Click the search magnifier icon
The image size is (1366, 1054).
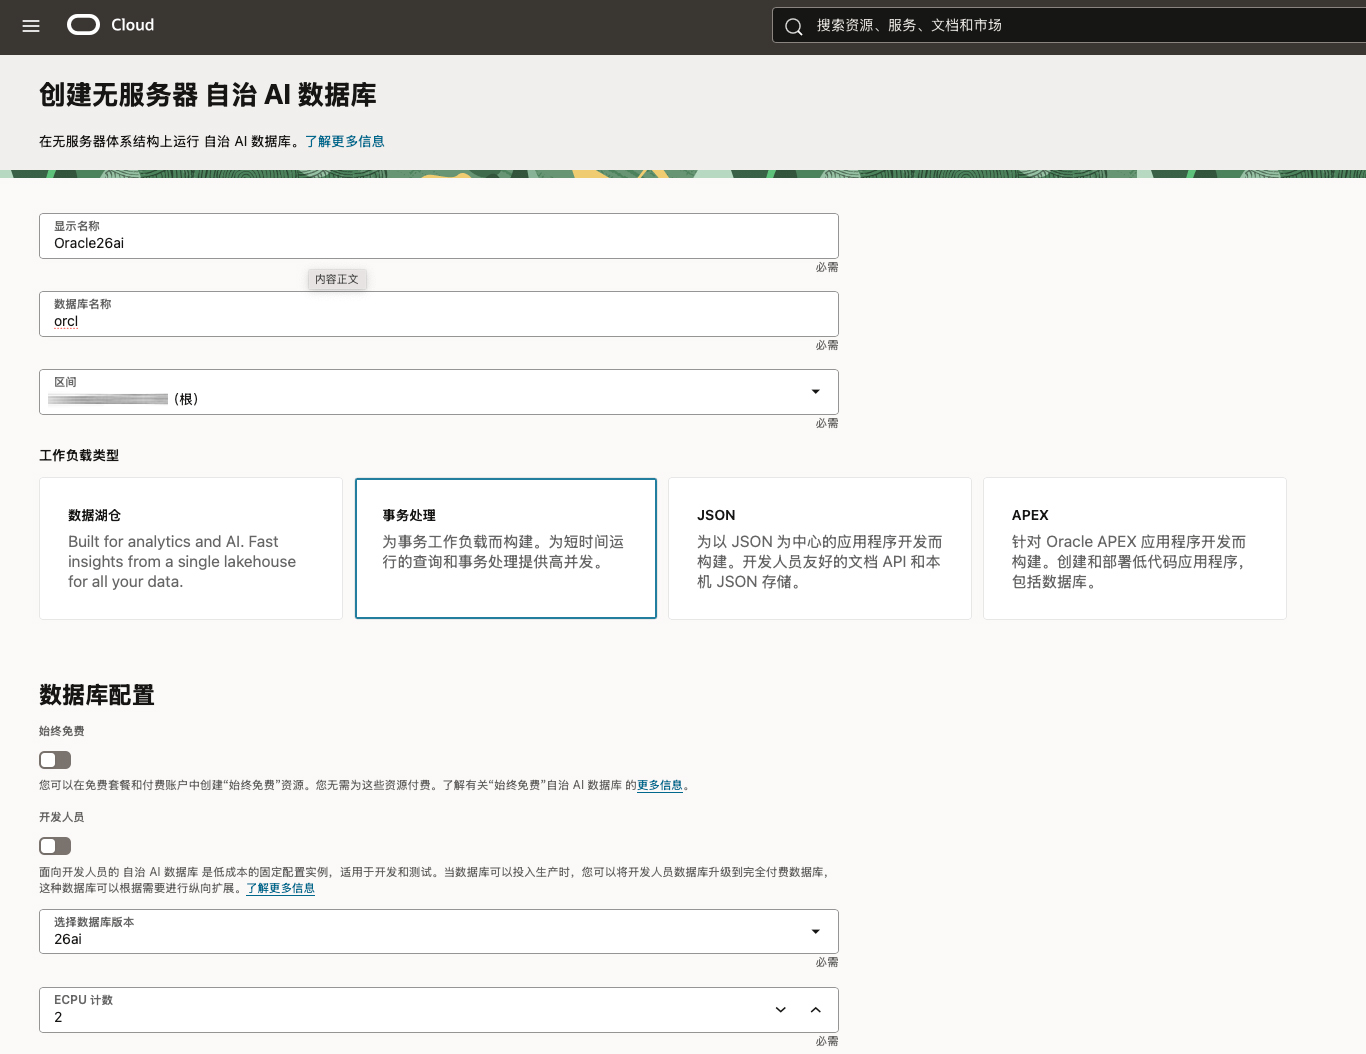pos(794,26)
